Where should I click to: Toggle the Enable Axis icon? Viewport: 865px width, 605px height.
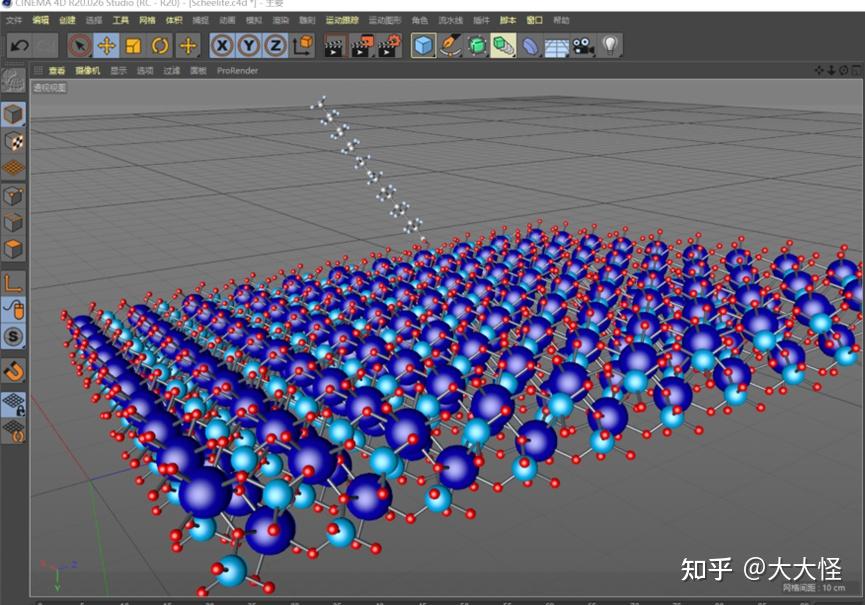pyautogui.click(x=13, y=283)
